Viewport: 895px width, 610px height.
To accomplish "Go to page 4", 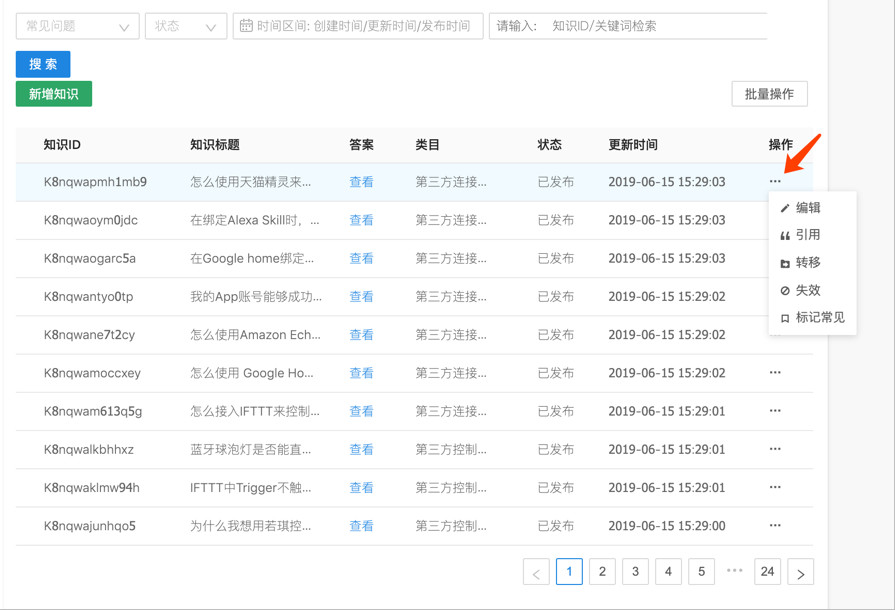I will pos(668,572).
